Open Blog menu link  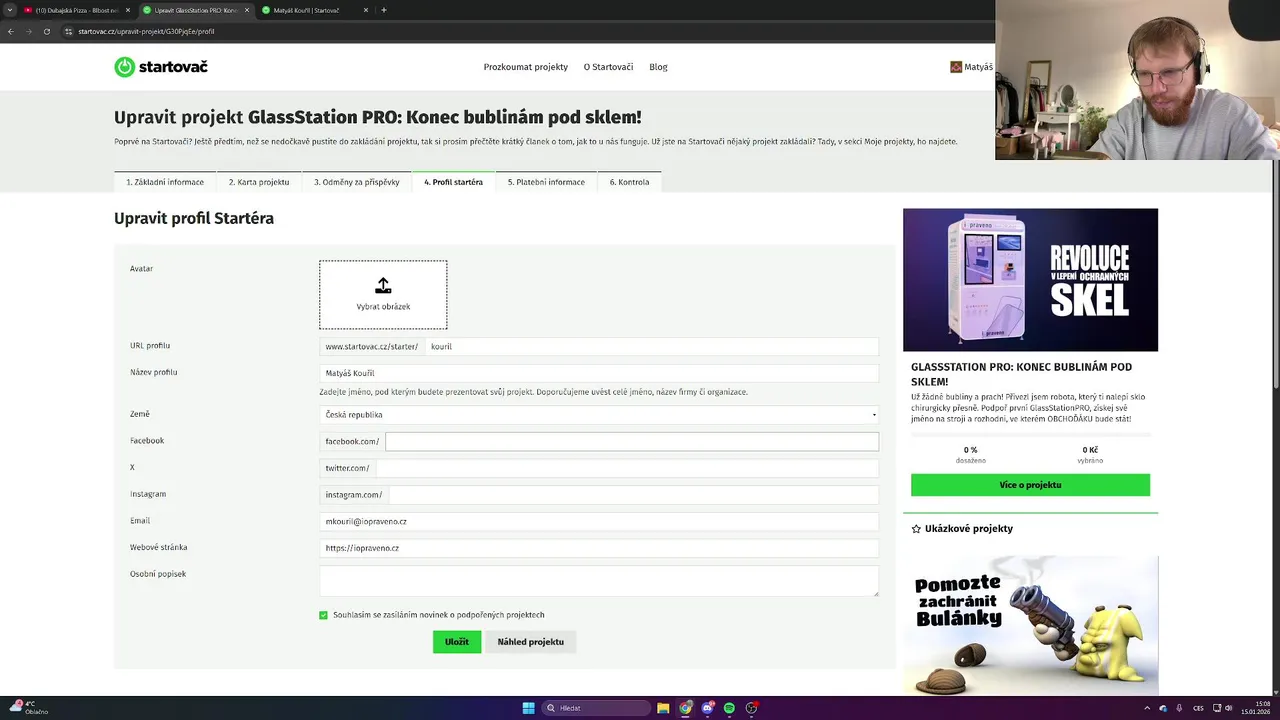(658, 67)
